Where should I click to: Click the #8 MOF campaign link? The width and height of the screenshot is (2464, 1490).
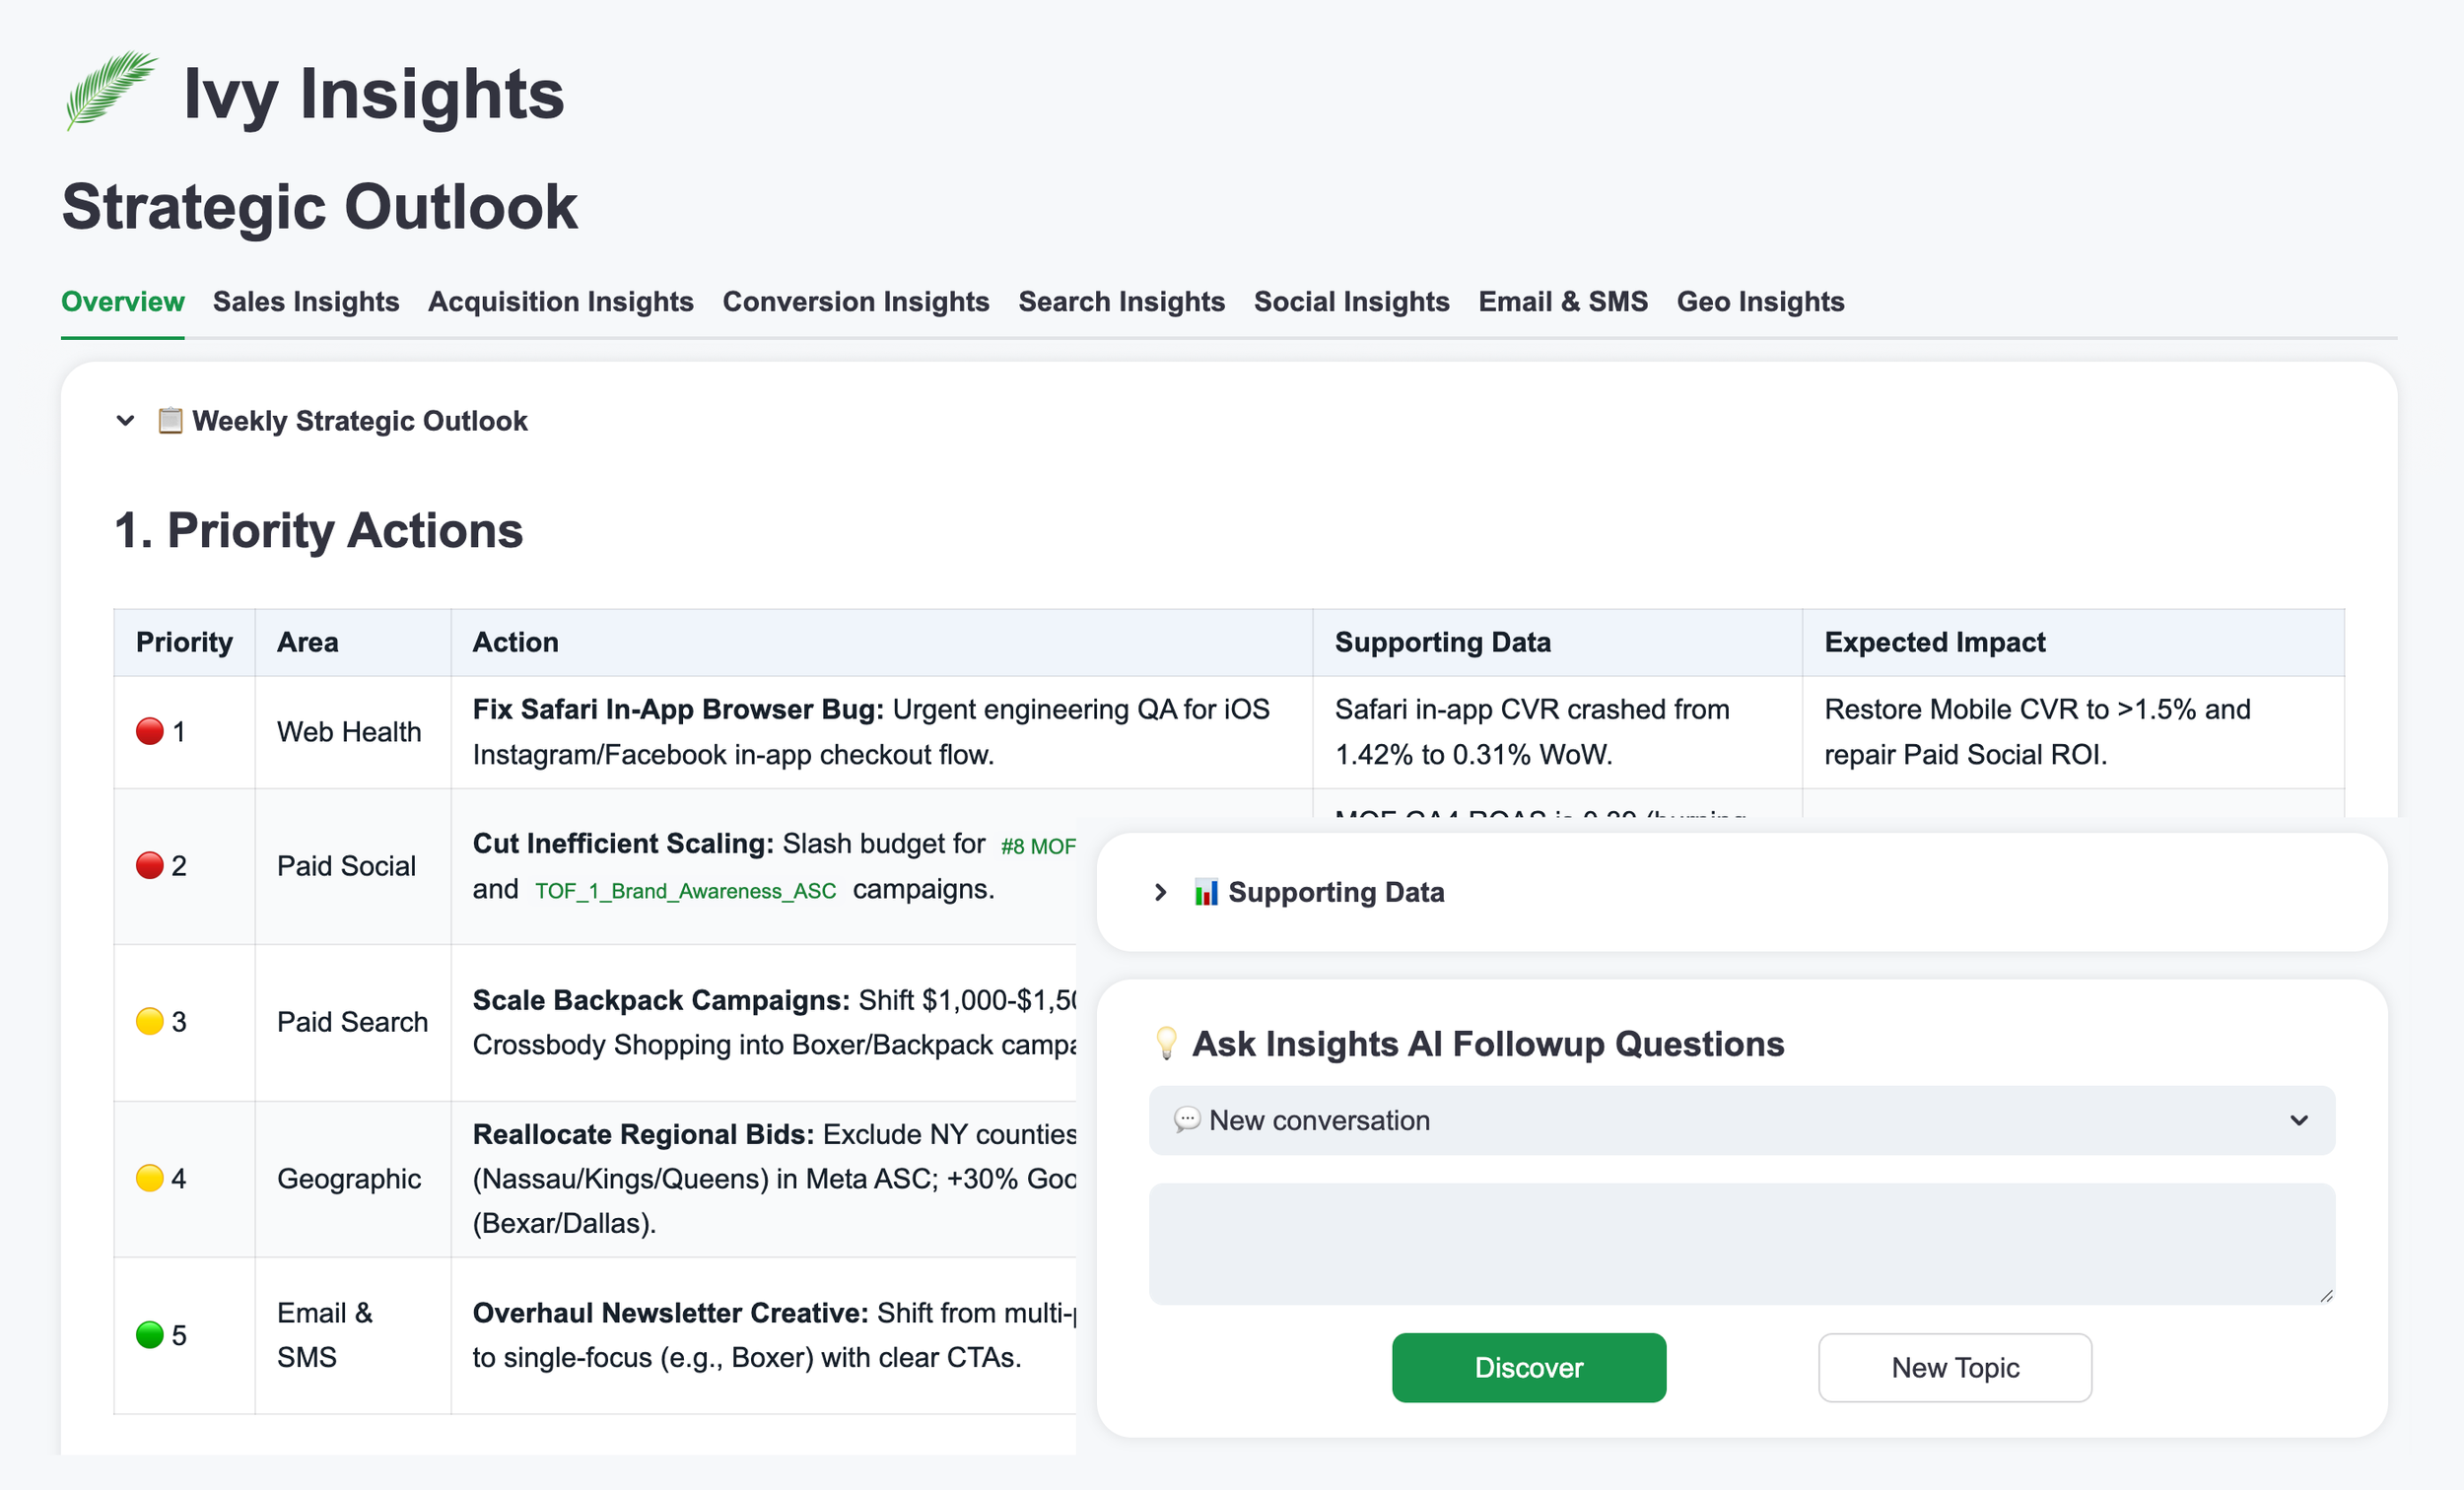coord(1038,847)
